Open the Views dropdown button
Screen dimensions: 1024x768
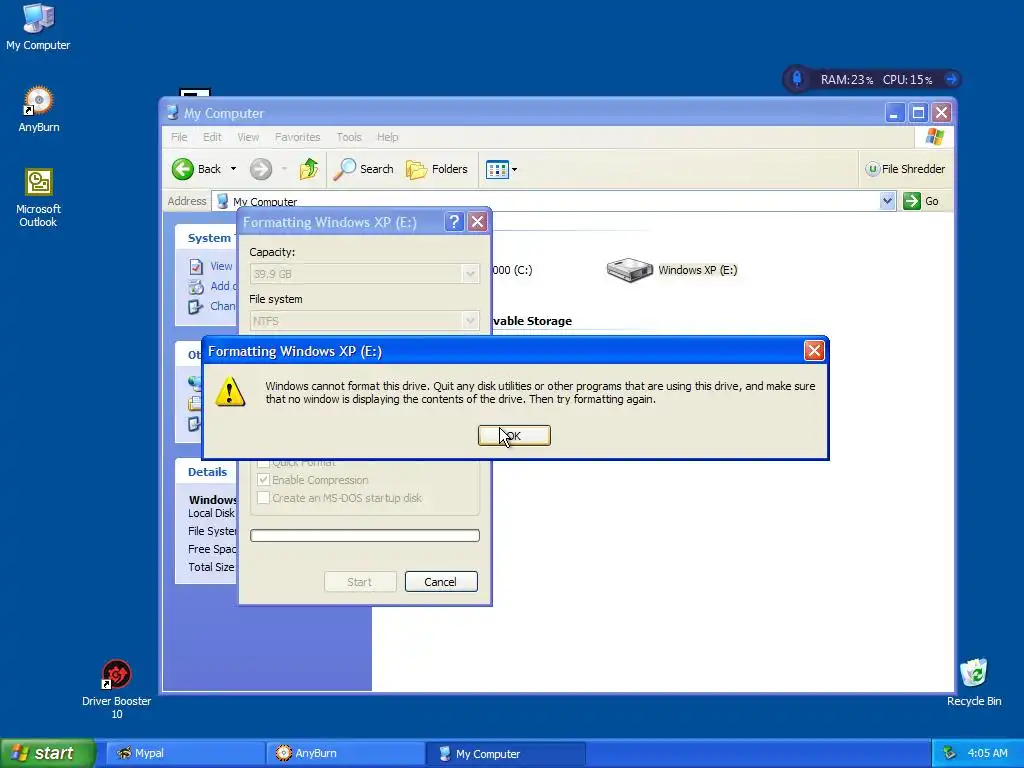click(x=502, y=170)
